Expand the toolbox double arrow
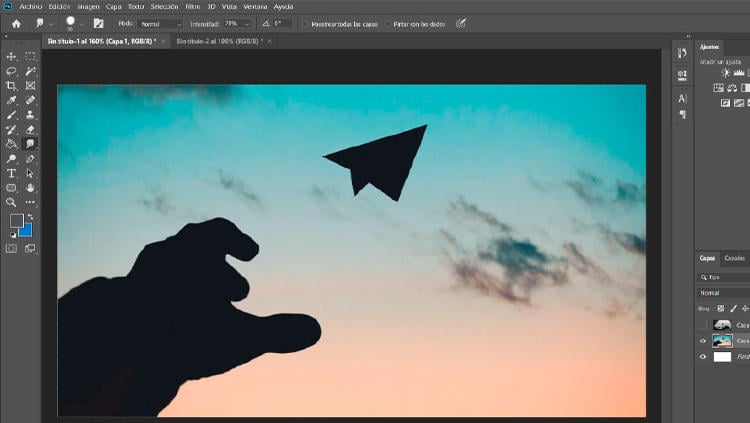Viewport: 750px width, 423px height. pyautogui.click(x=6, y=36)
